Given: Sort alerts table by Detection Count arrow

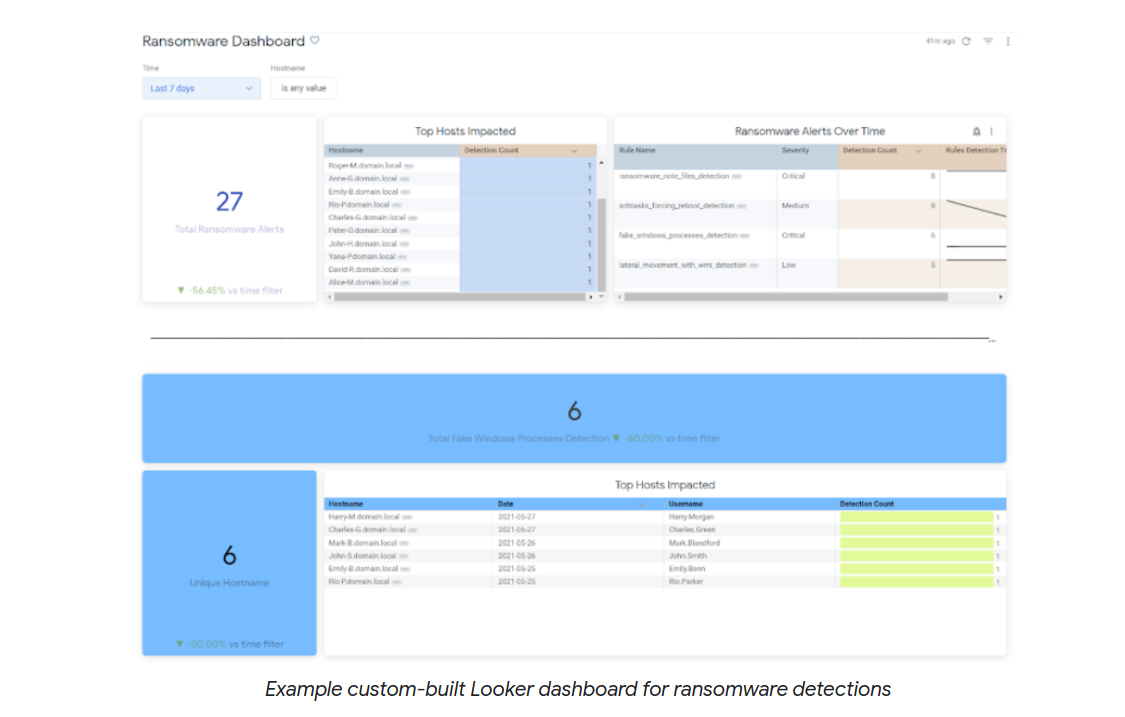Looking at the screenshot, I should pyautogui.click(x=918, y=151).
